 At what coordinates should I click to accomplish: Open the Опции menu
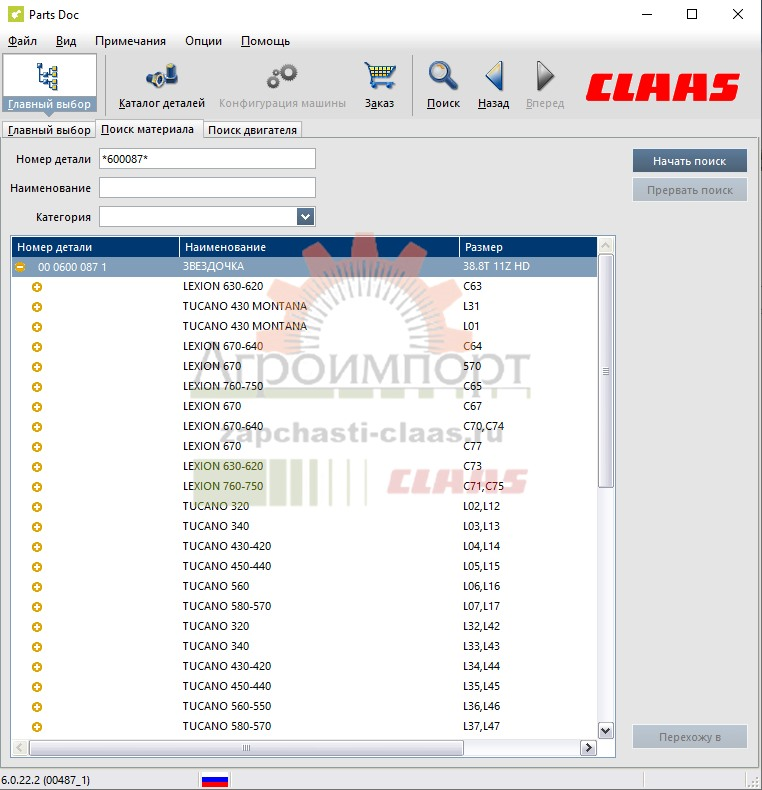[x=203, y=41]
